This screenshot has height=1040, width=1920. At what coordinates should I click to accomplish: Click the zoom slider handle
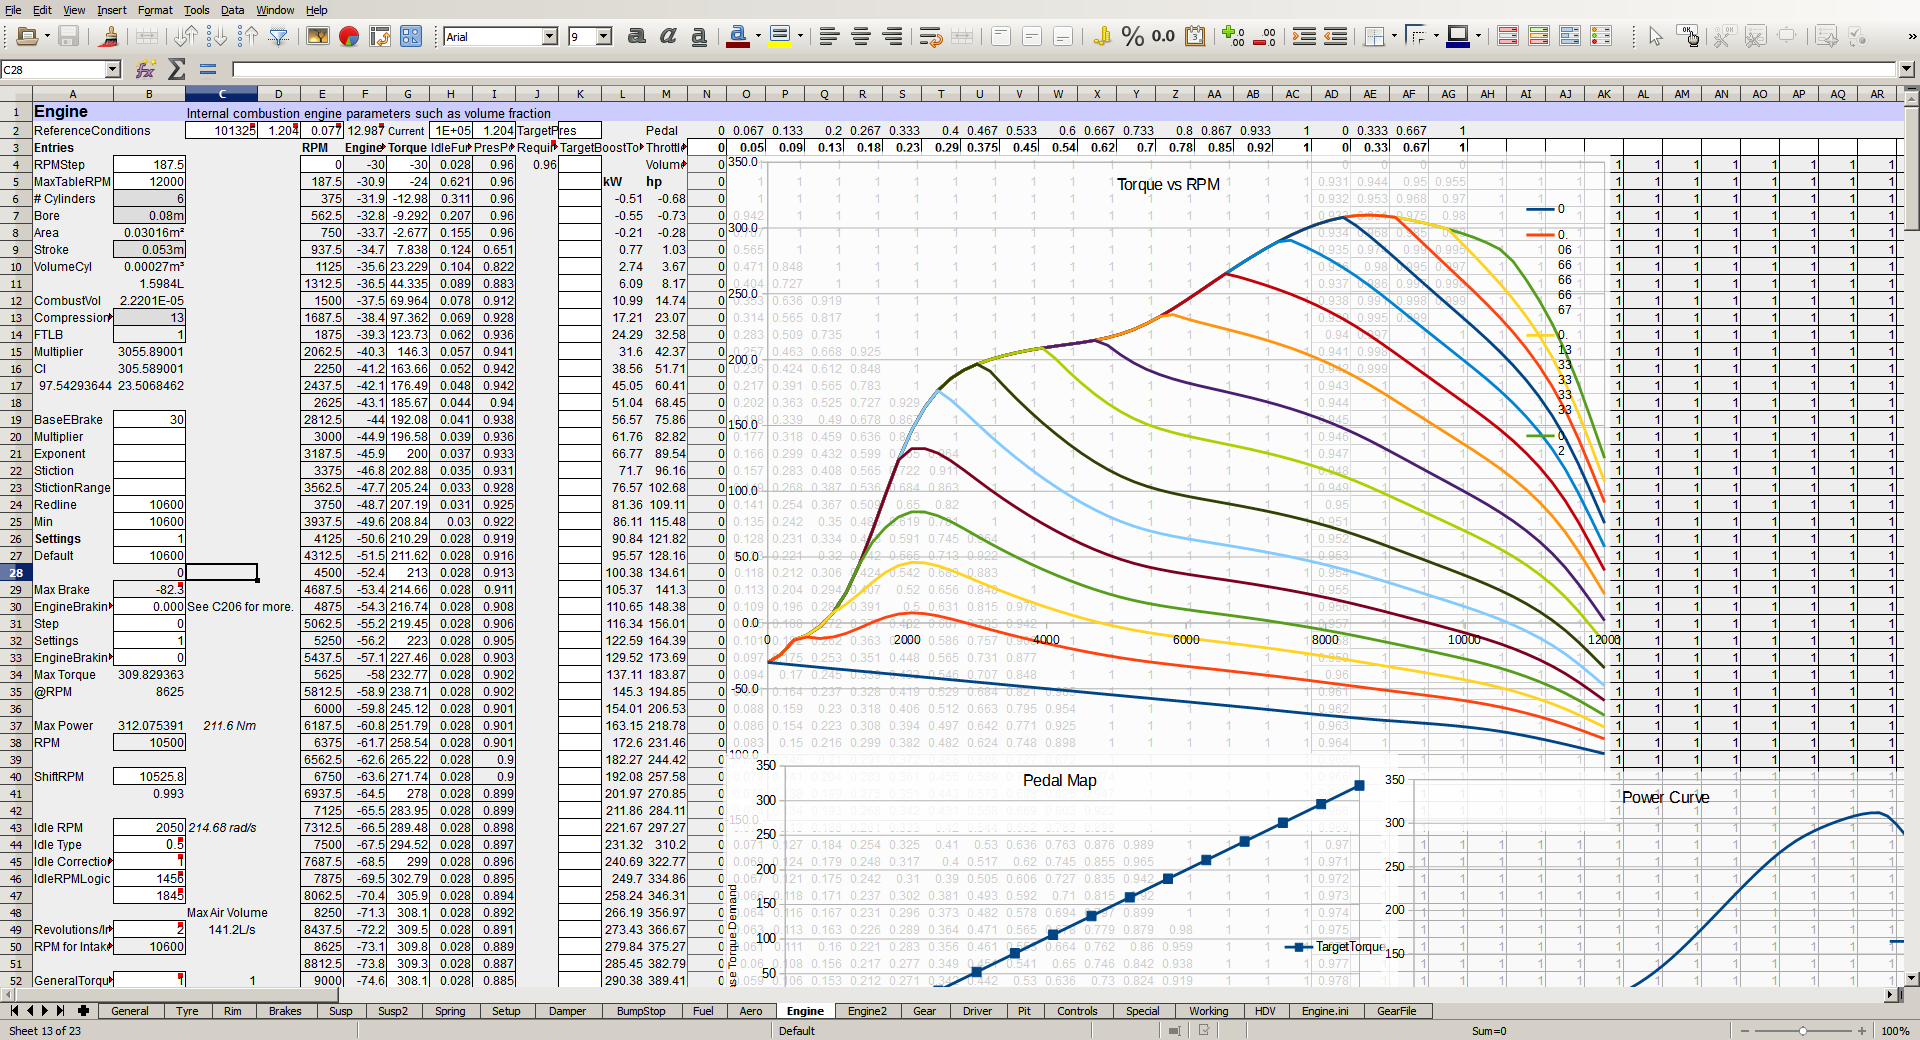(1803, 1031)
